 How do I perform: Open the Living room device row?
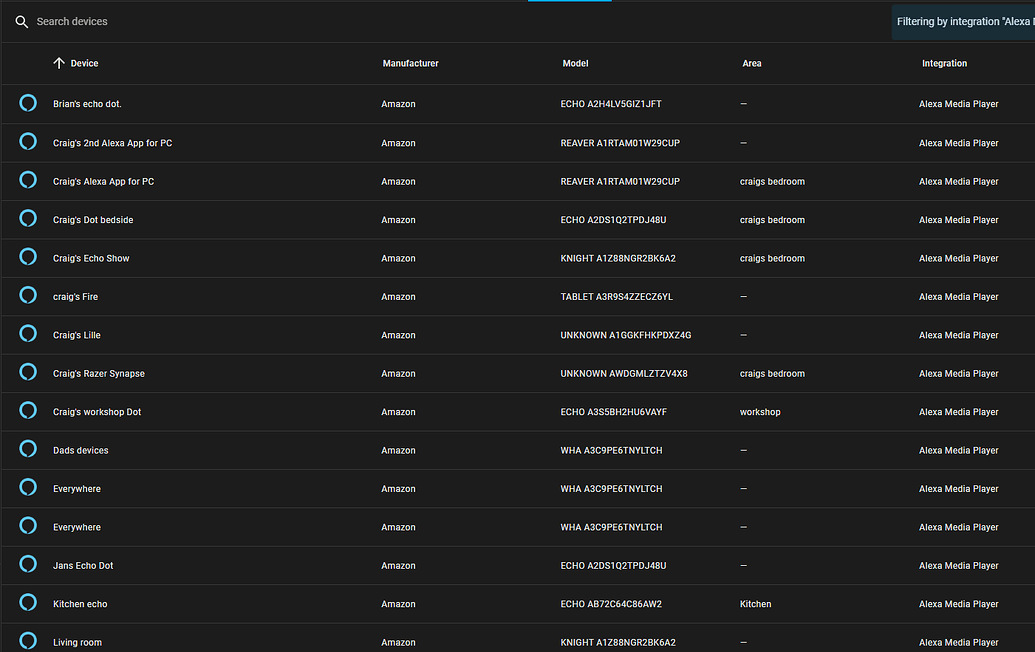518,638
